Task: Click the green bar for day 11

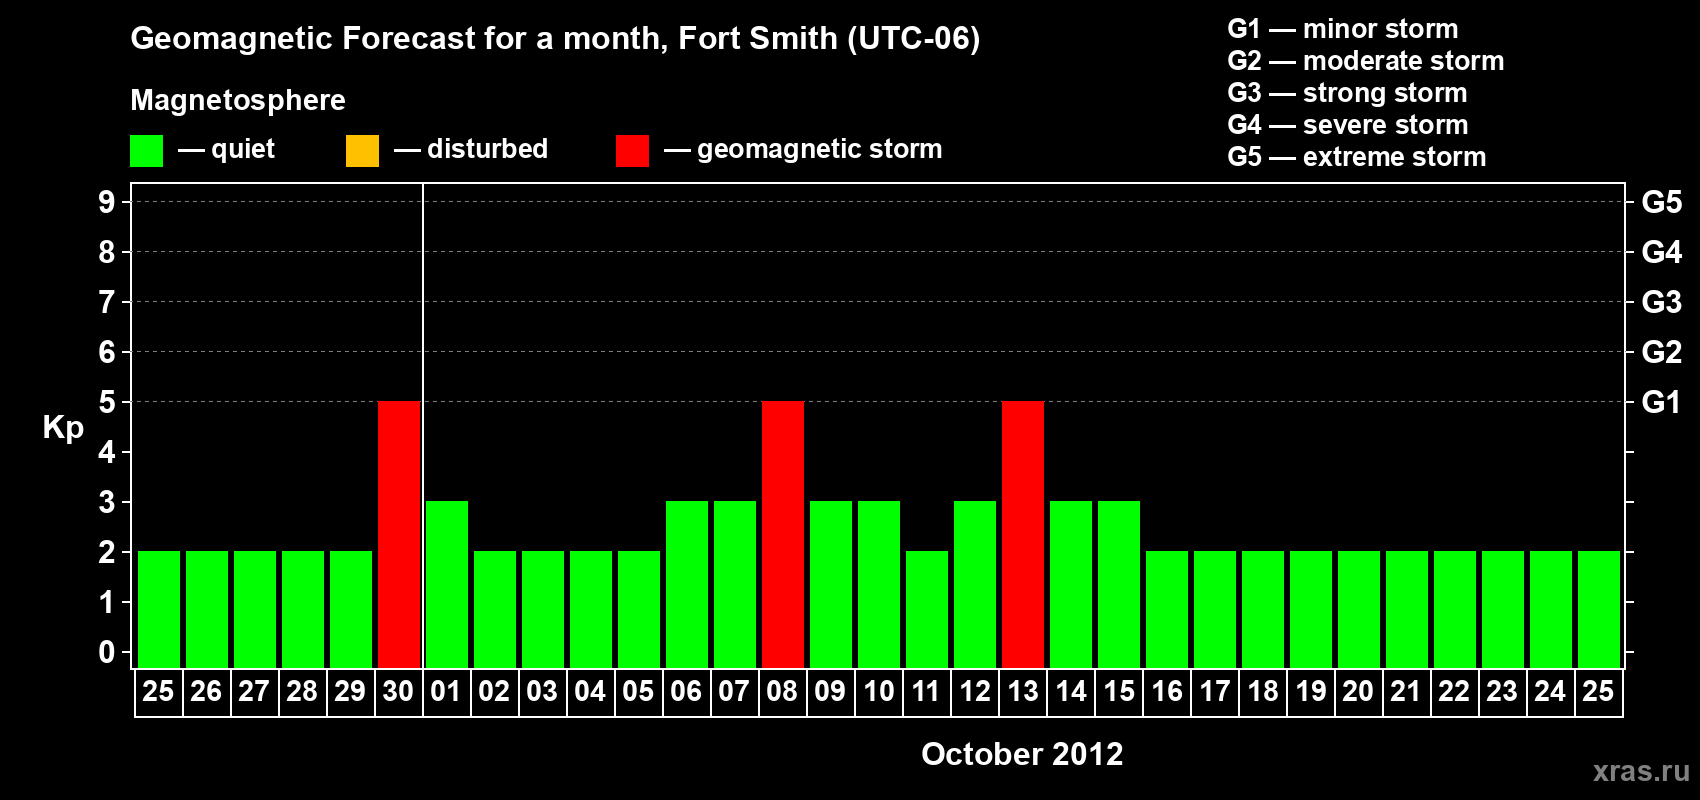Action: (927, 609)
